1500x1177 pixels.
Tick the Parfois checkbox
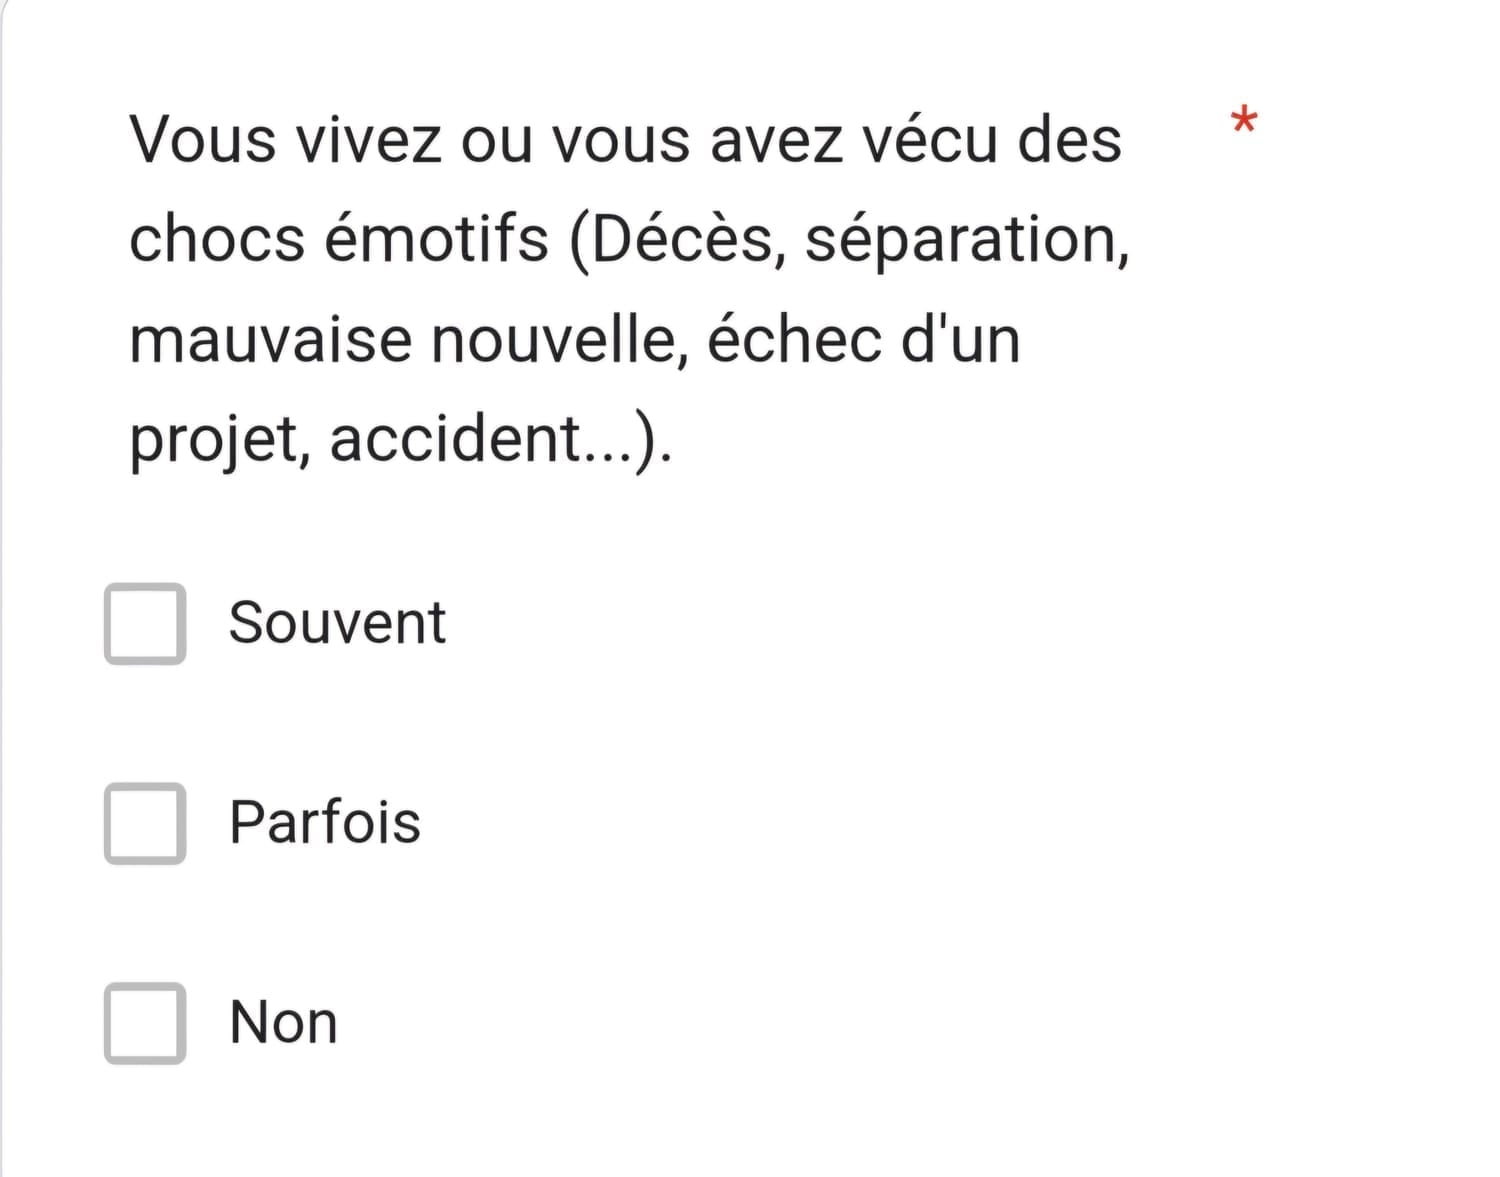[145, 823]
